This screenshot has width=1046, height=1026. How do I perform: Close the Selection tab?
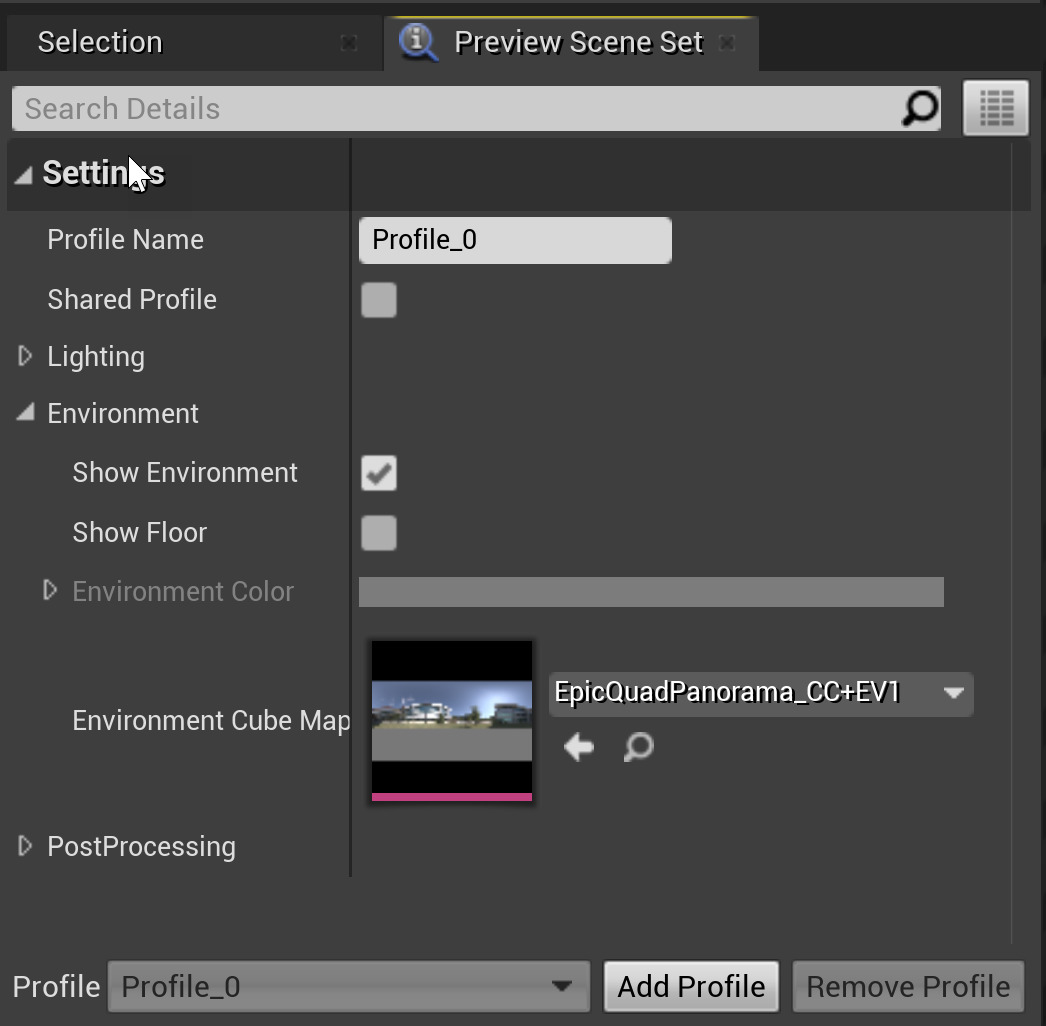point(348,43)
